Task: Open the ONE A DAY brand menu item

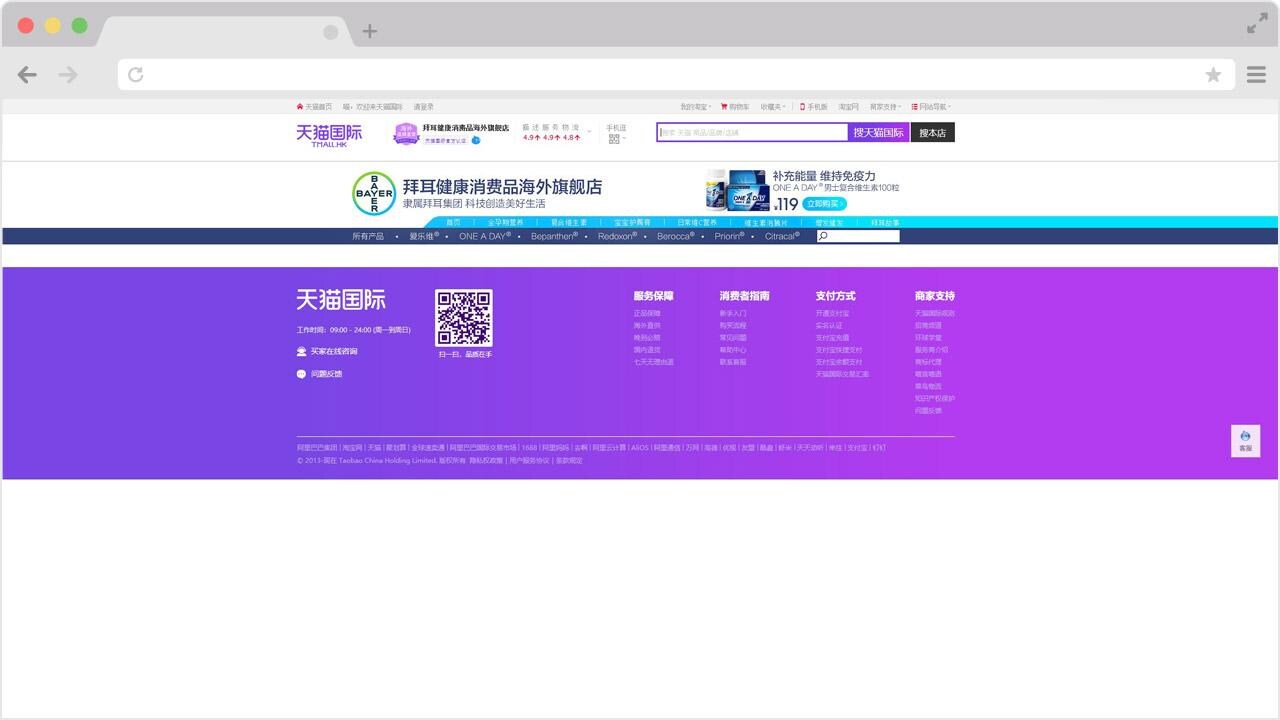Action: tap(485, 237)
